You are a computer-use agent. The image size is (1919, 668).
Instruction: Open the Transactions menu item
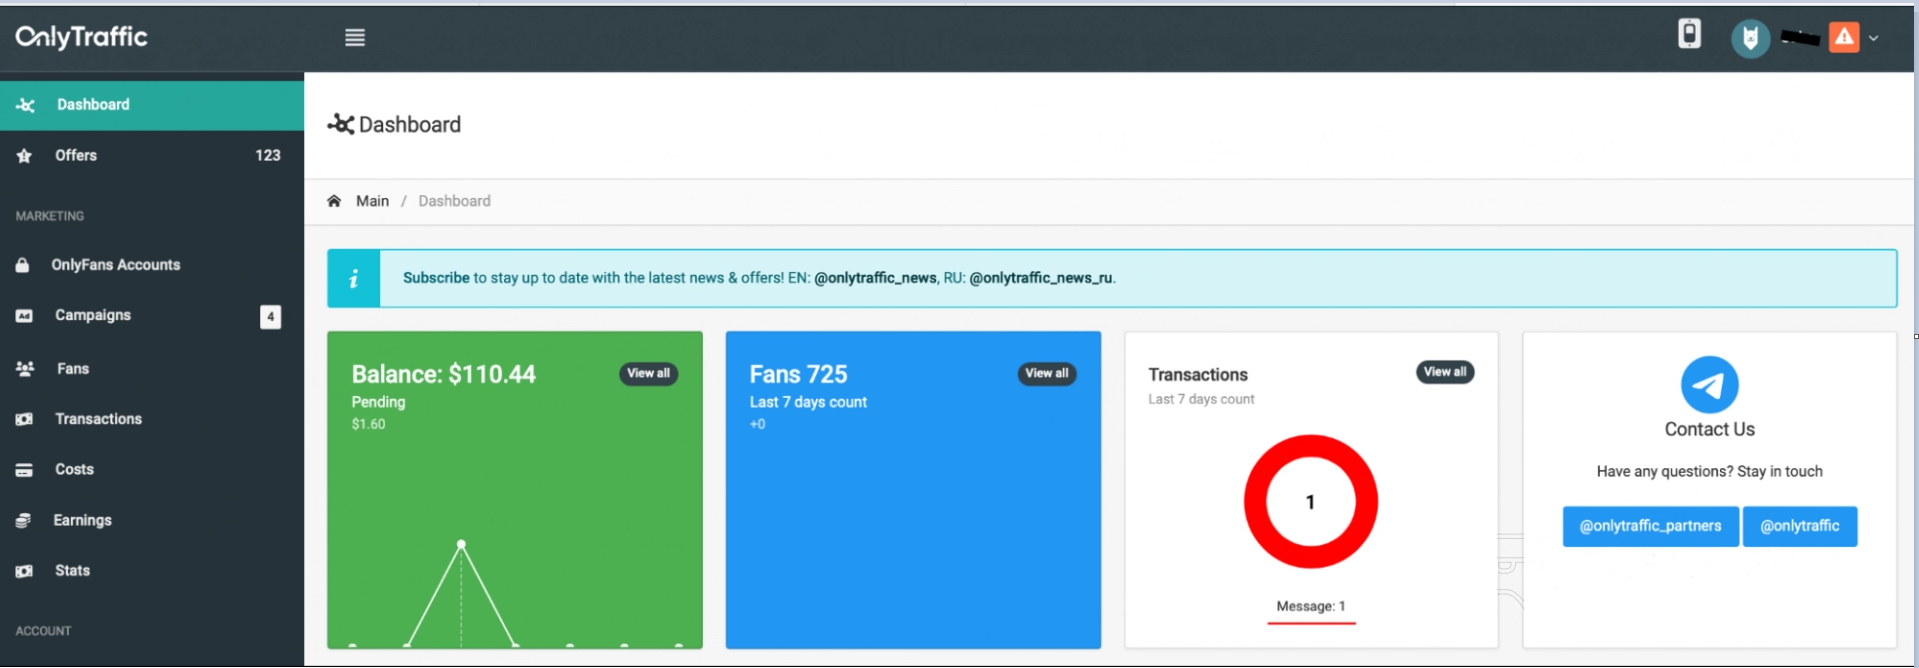pyautogui.click(x=152, y=419)
